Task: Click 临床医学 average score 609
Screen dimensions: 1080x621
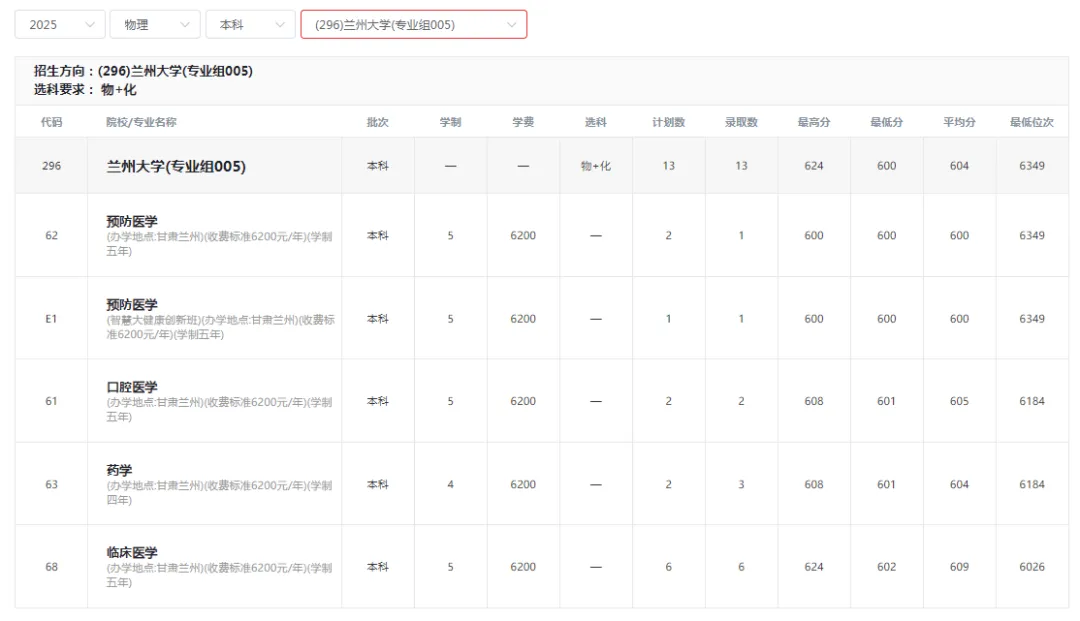Action: 959,567
